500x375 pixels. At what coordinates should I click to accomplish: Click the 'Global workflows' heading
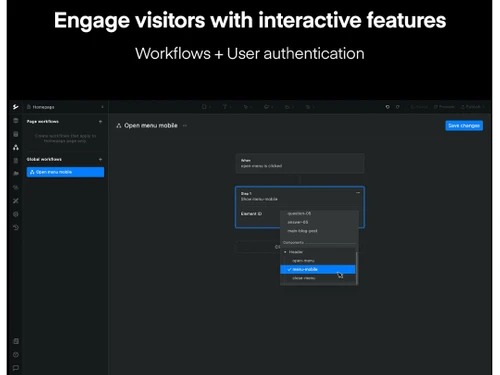pyautogui.click(x=44, y=159)
